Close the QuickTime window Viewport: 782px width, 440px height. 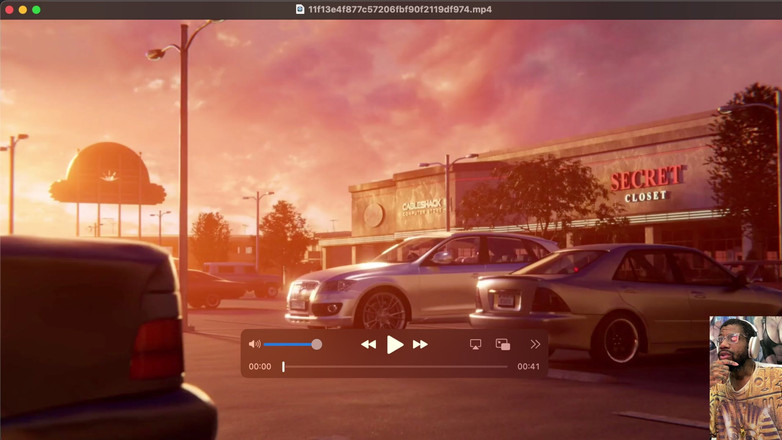coord(9,9)
